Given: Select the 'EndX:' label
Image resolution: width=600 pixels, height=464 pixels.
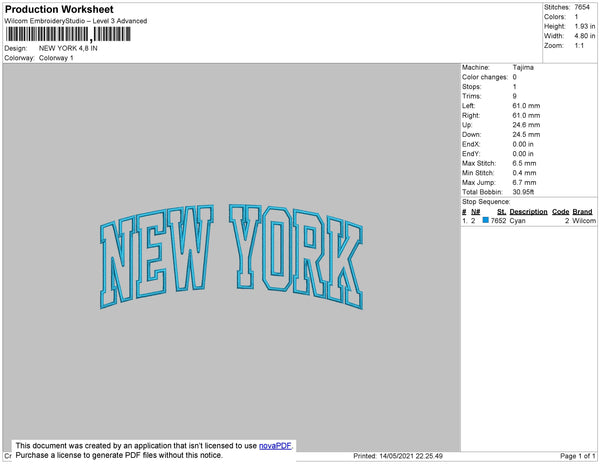Looking at the screenshot, I should pyautogui.click(x=471, y=144).
